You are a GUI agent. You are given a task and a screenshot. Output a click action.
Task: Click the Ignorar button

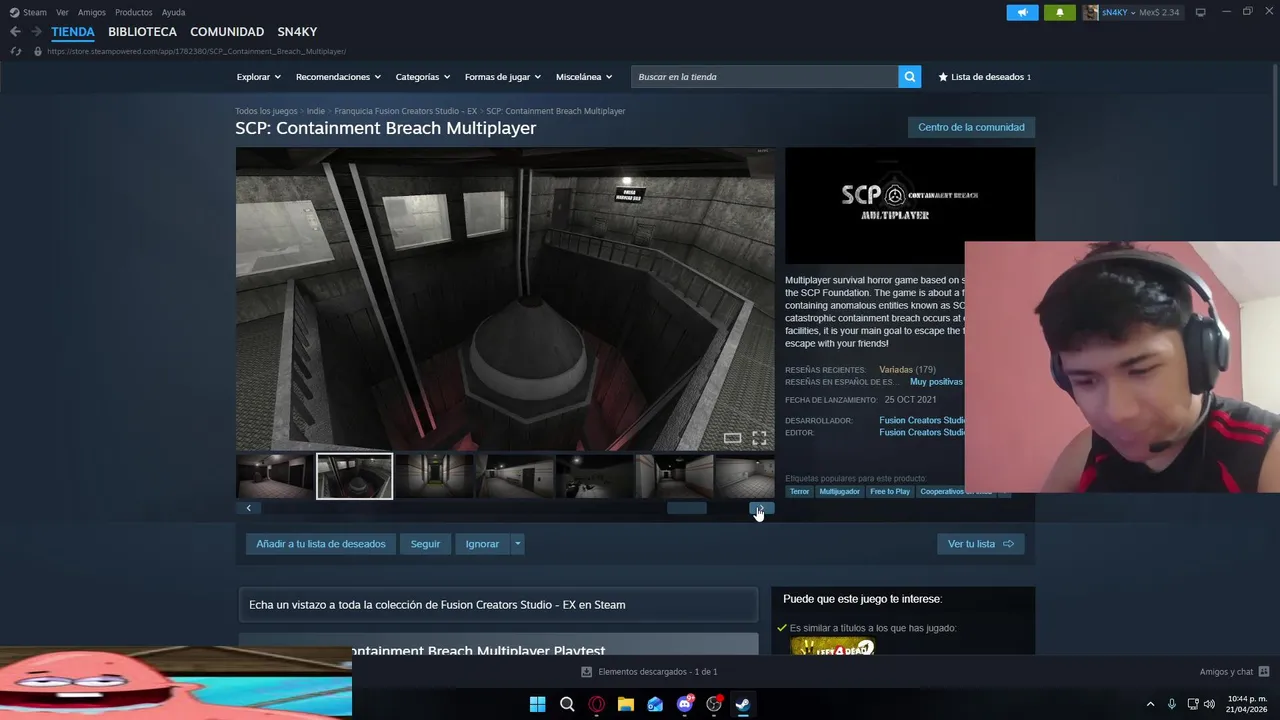click(482, 544)
